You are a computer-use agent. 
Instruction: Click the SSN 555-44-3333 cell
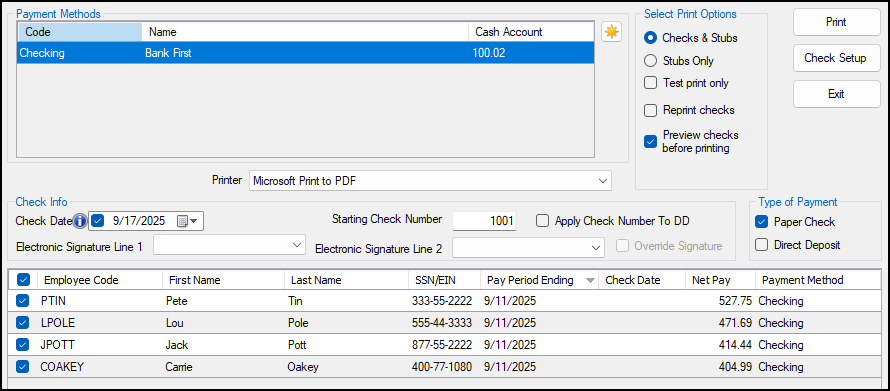[x=442, y=323]
